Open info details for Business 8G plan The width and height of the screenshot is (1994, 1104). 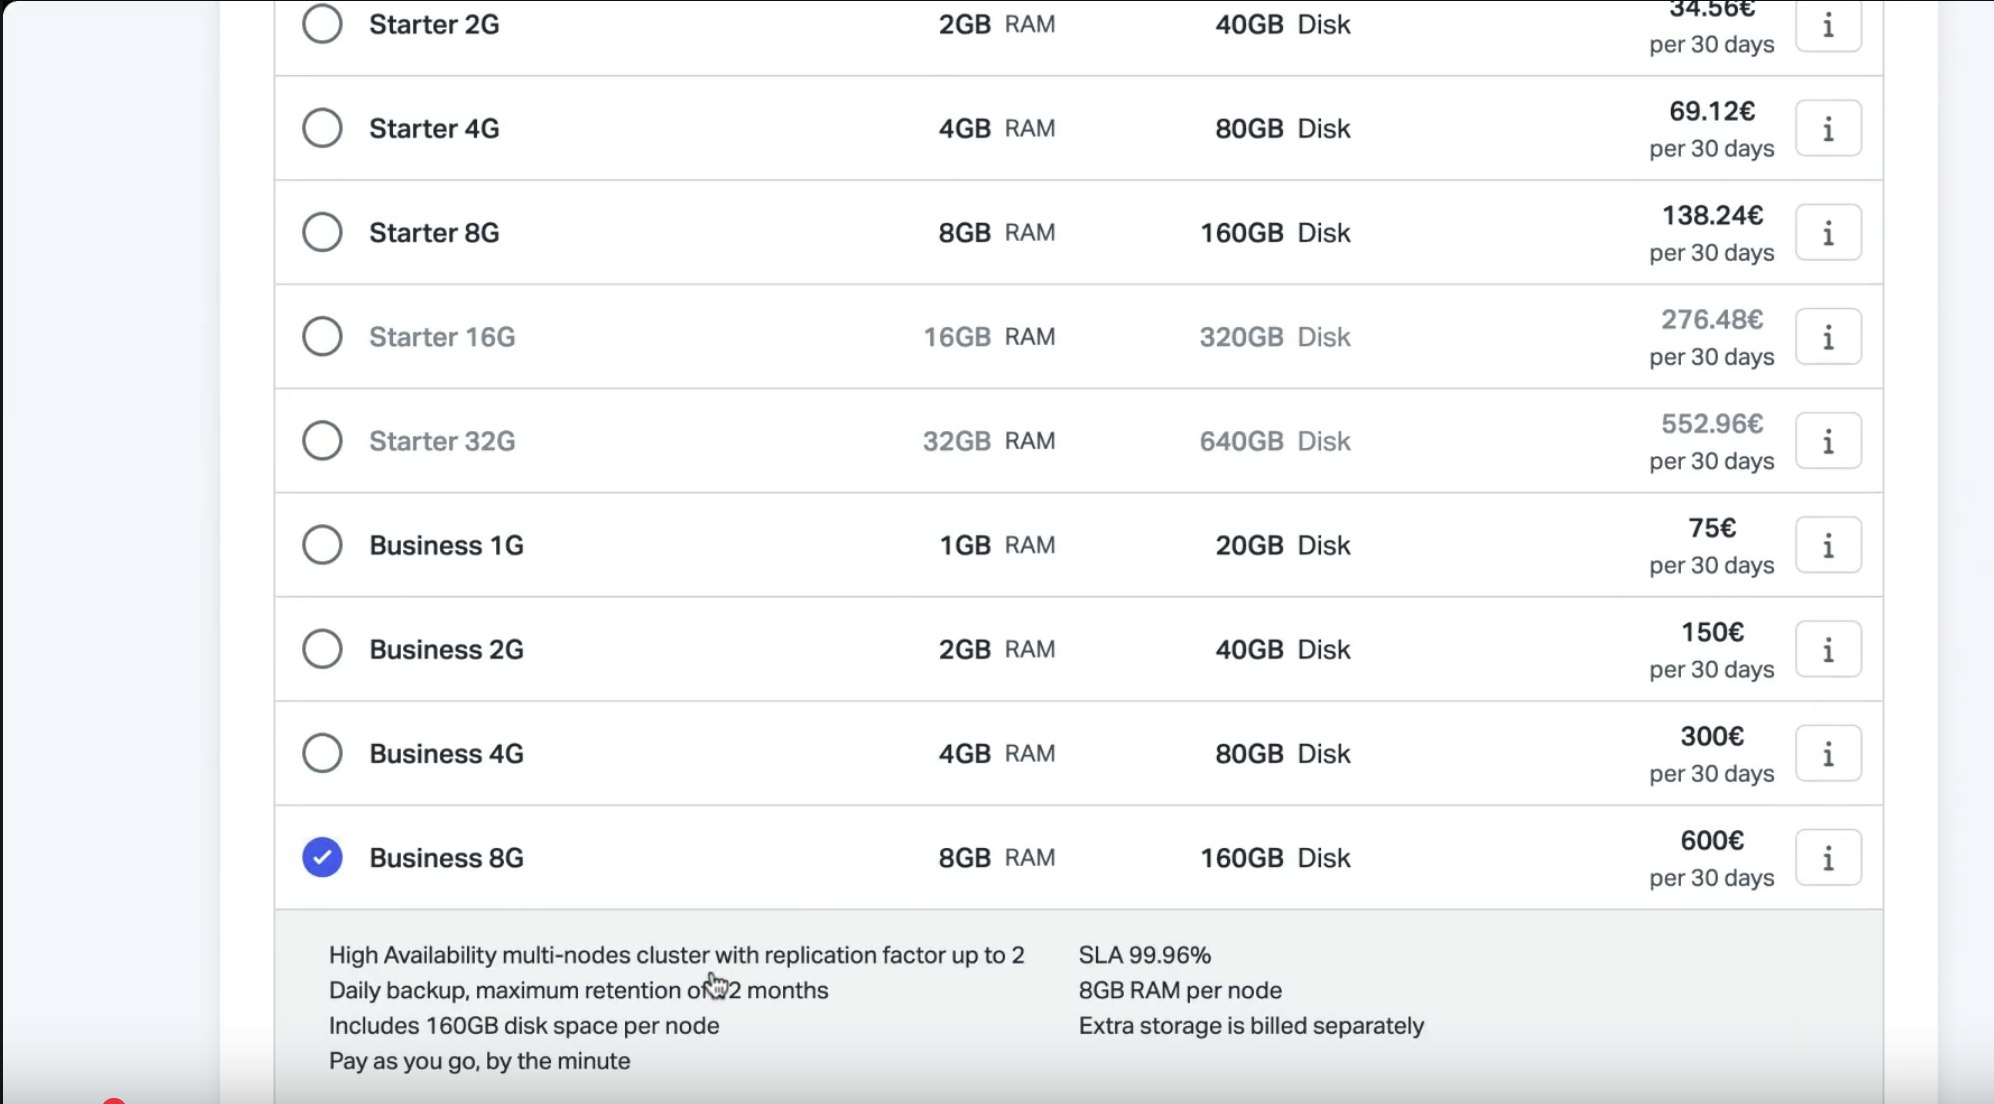1828,857
